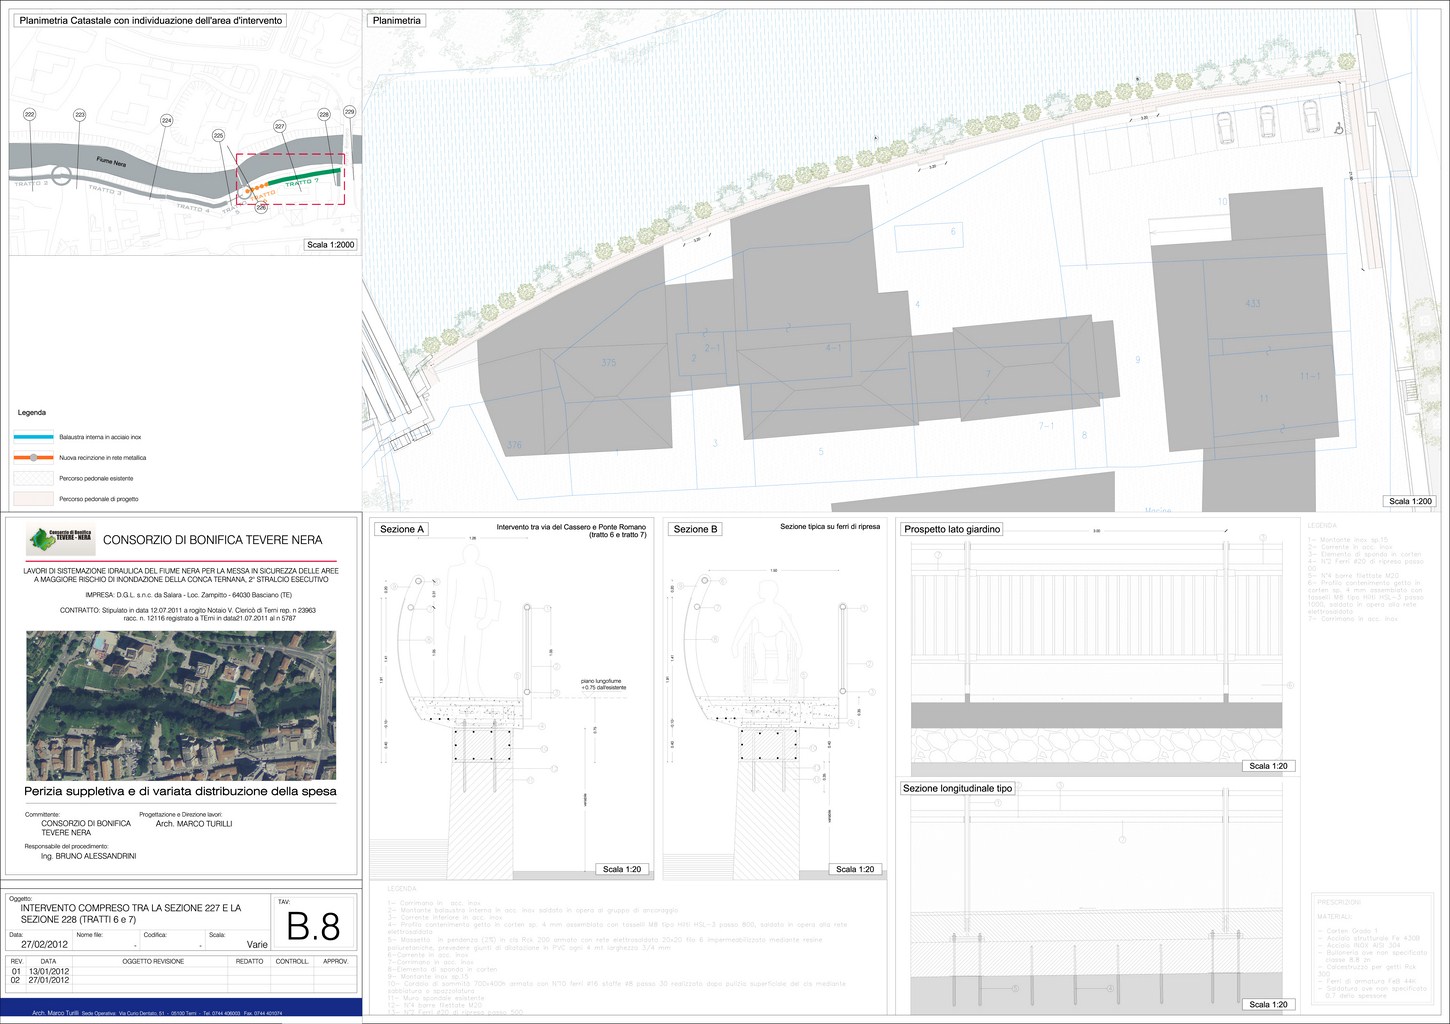Click the 'Sezione tipica su ferri di ripresa' note
1450x1024 pixels.
(x=830, y=527)
